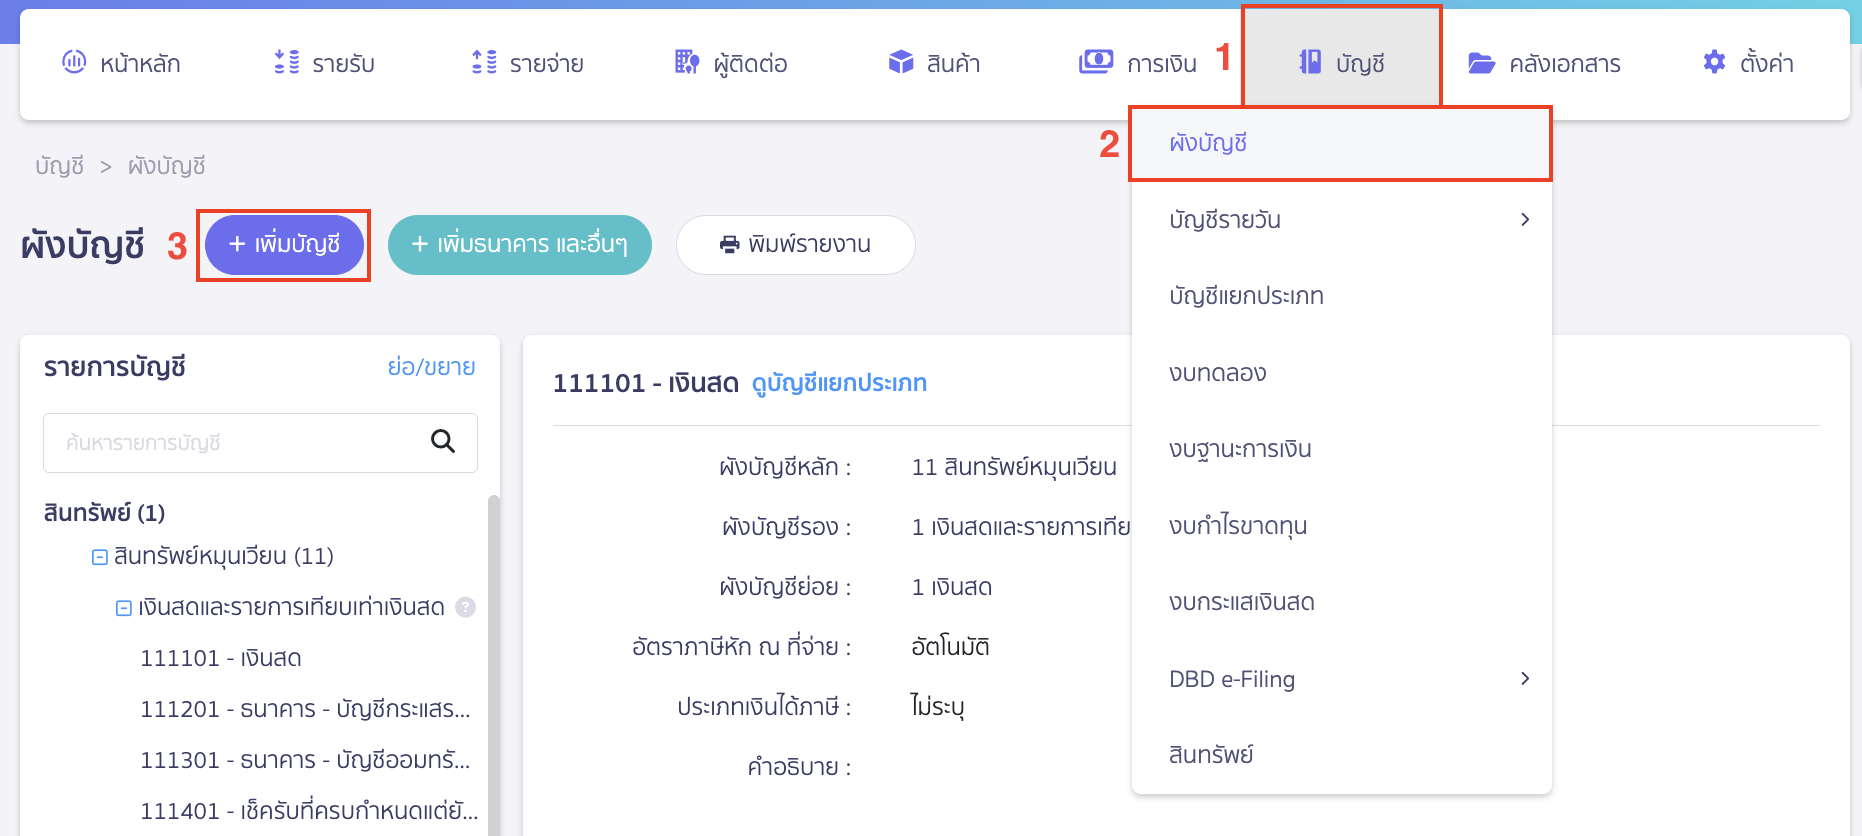Click the ย่อ/ขยาย link
The image size is (1862, 836).
(431, 367)
